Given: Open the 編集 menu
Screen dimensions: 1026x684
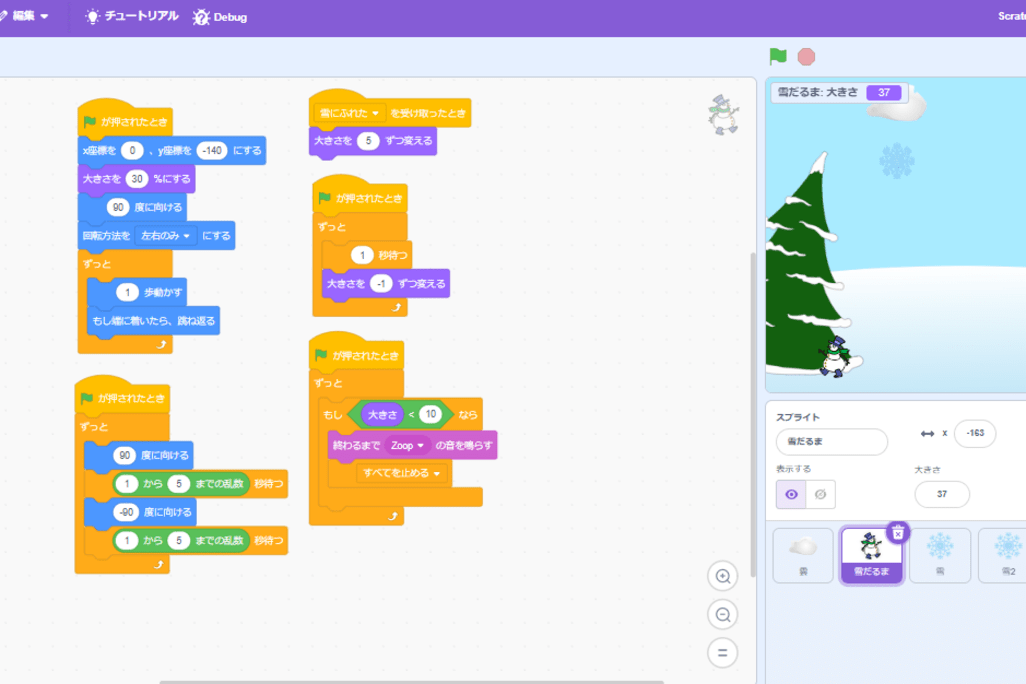Looking at the screenshot, I should (28, 17).
